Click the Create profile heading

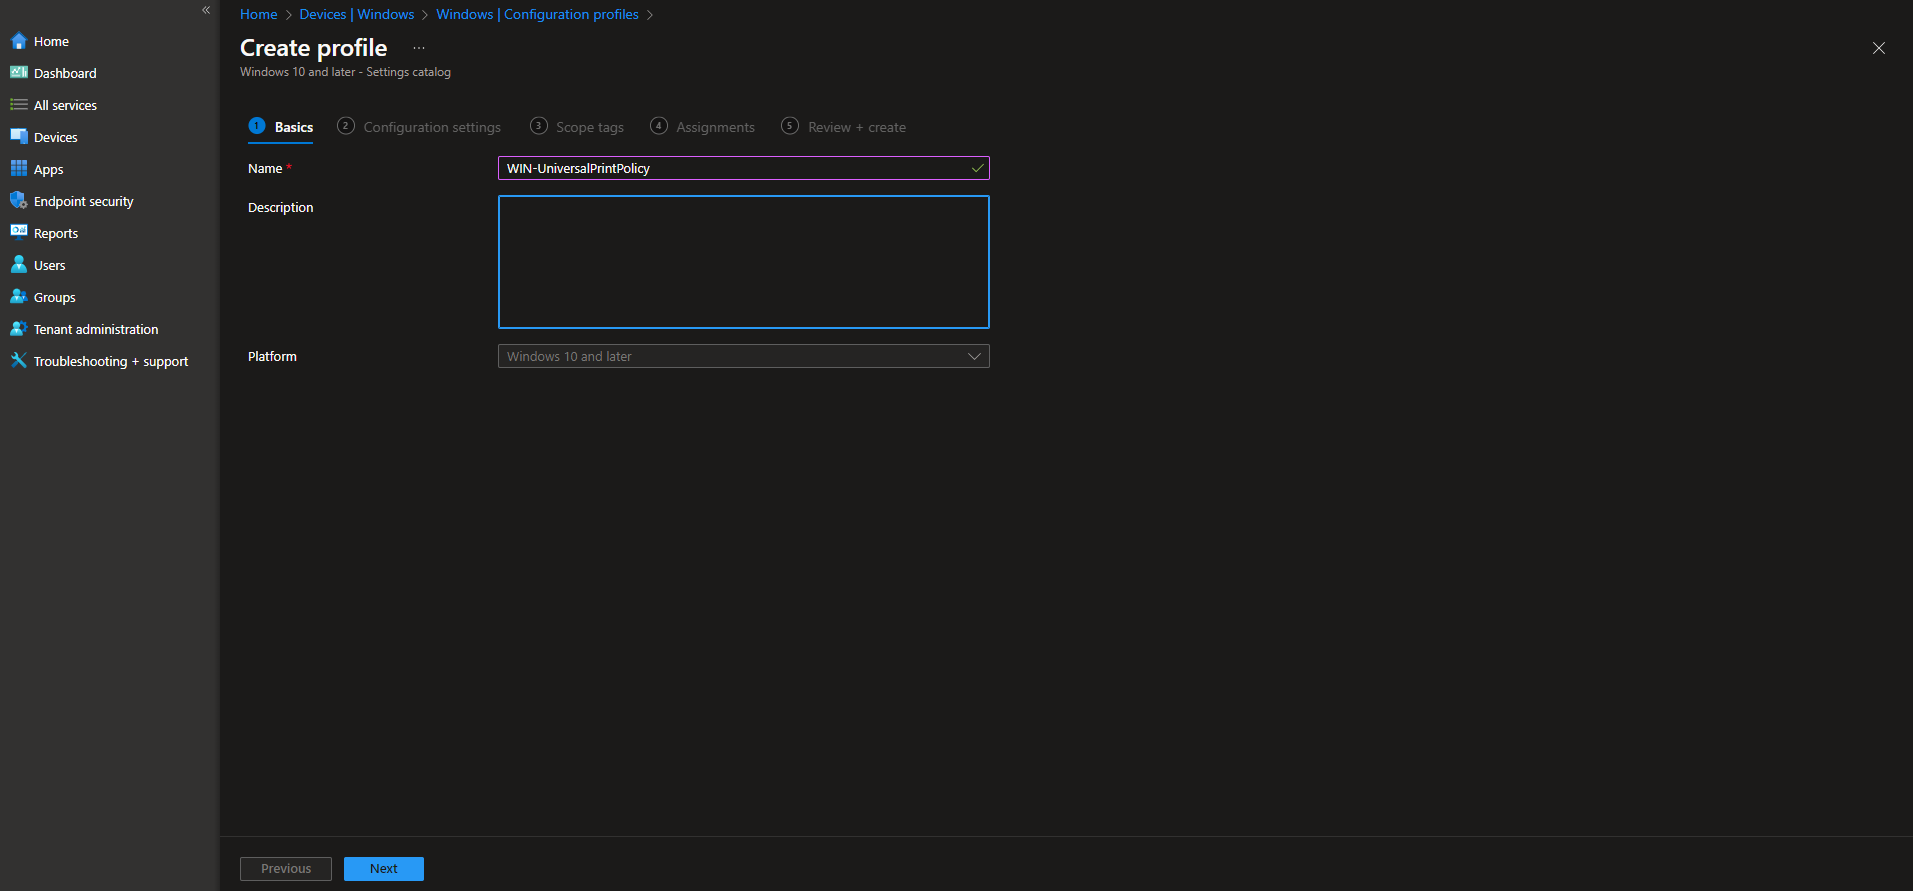click(x=314, y=48)
